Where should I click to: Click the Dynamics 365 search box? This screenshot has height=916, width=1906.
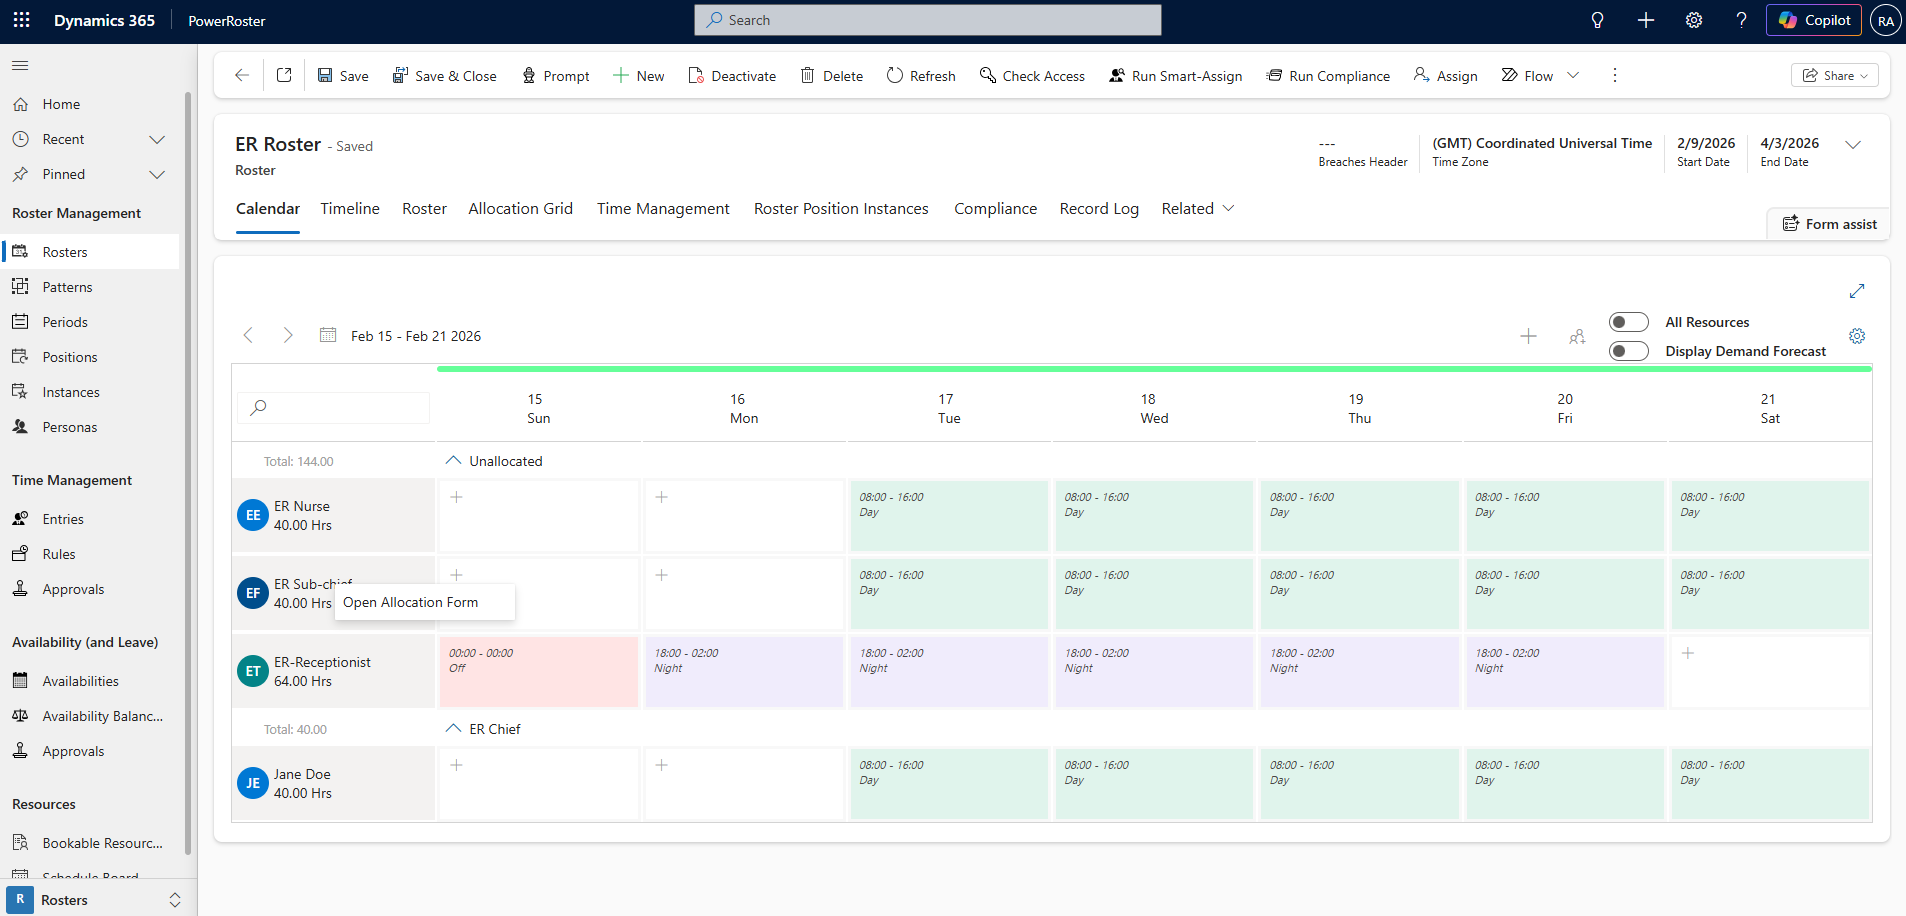coord(928,20)
